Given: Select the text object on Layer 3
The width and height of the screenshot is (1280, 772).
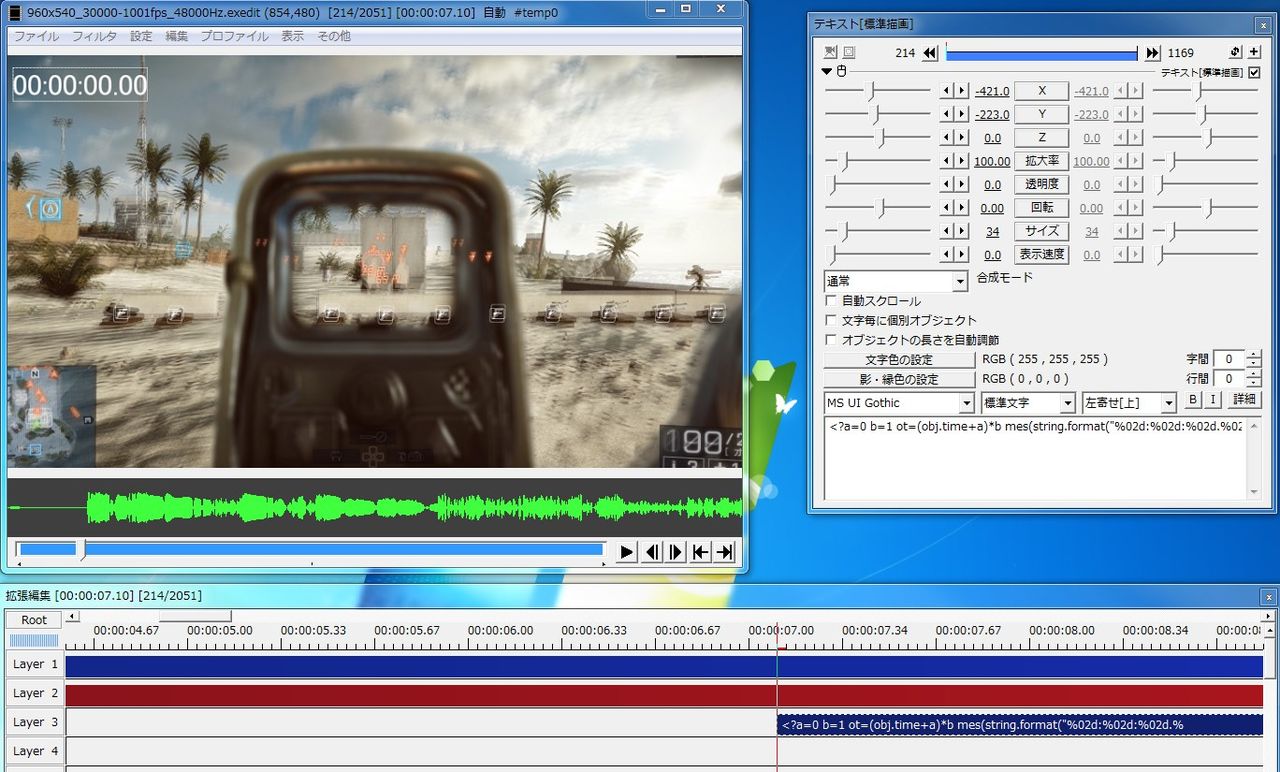Looking at the screenshot, I should point(1020,725).
